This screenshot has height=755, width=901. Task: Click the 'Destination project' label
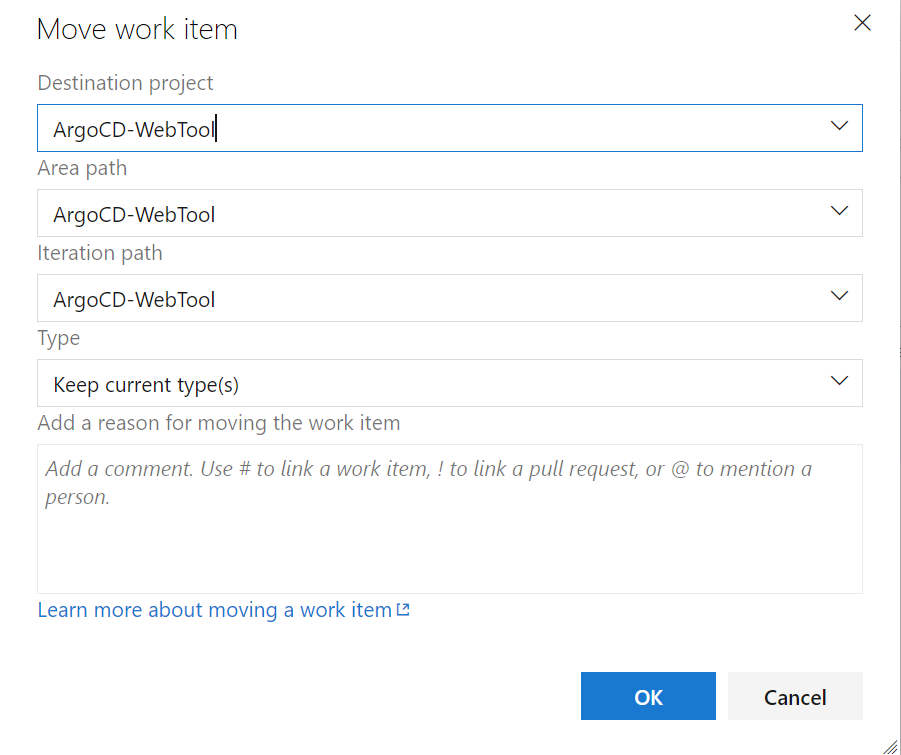coord(125,83)
